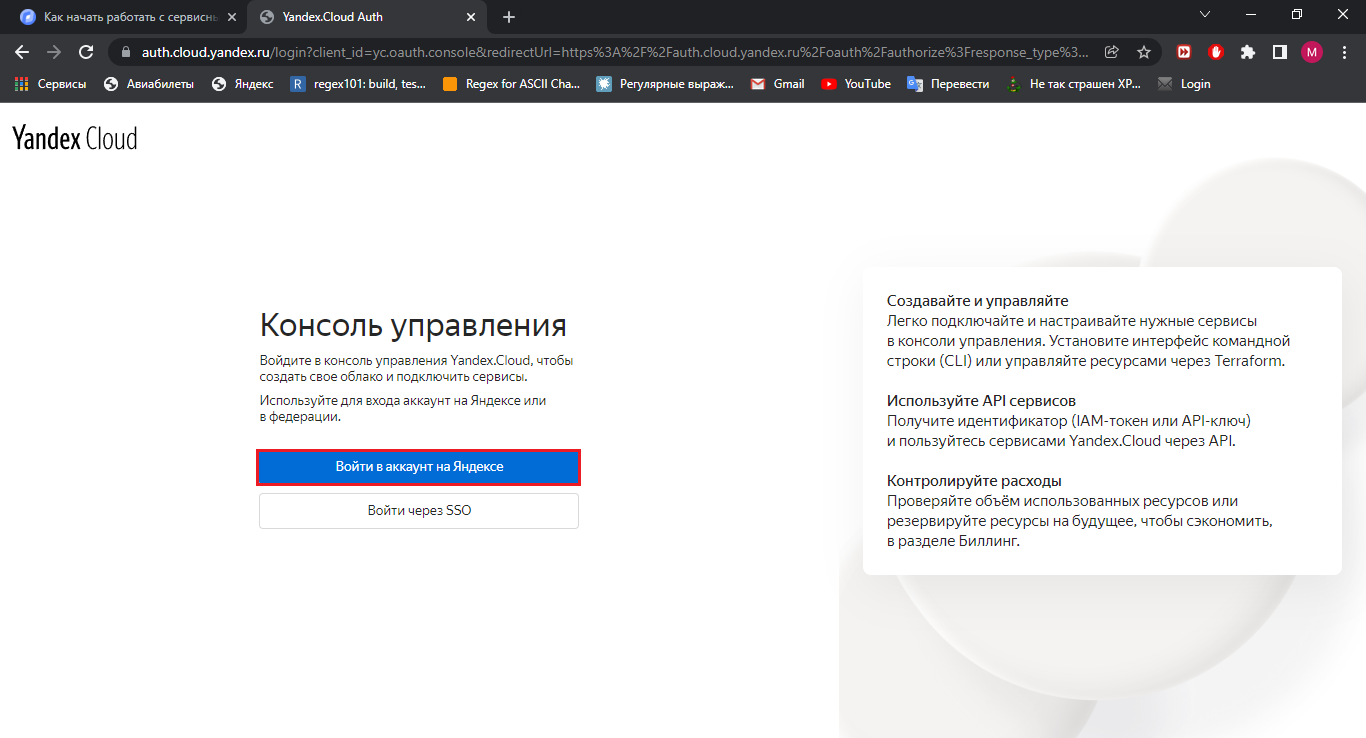Screen dimensions: 1366x738
Task: Open the Перевести bookmark
Action: [948, 84]
